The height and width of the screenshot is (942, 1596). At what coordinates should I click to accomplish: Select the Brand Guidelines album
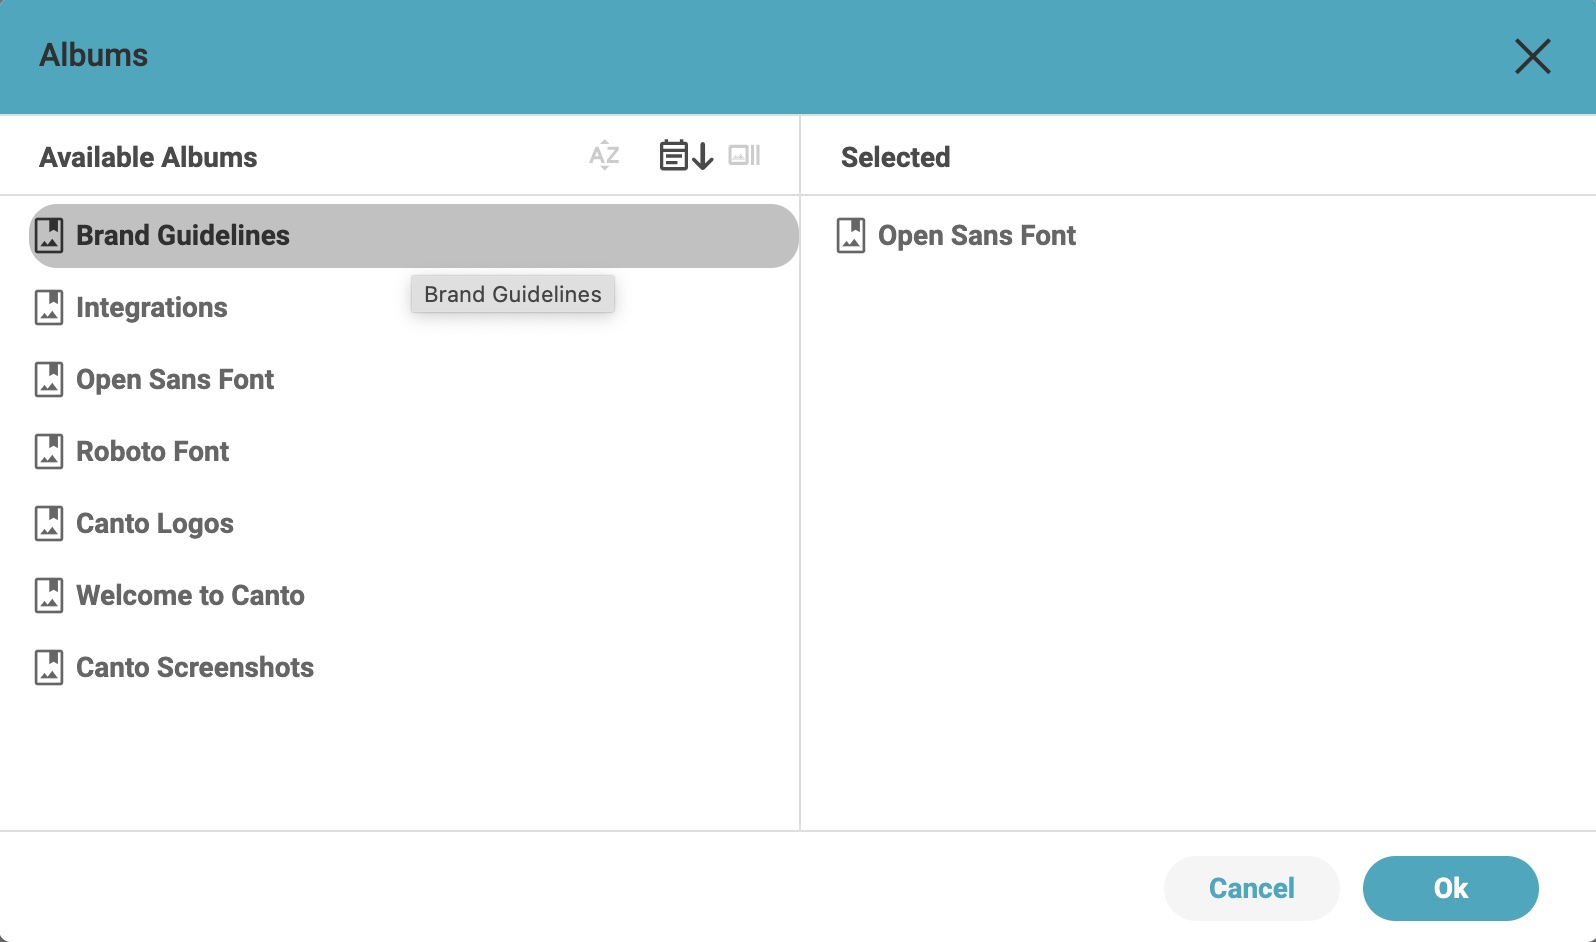(x=414, y=236)
